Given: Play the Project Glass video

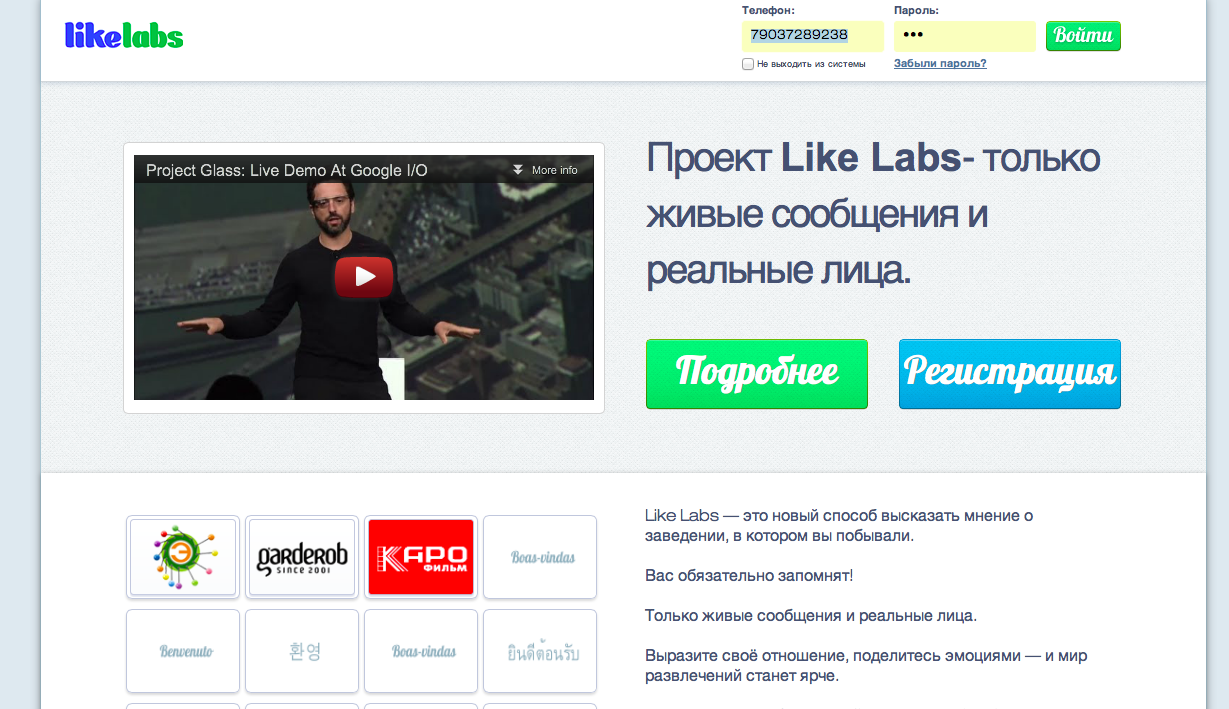Looking at the screenshot, I should [364, 277].
